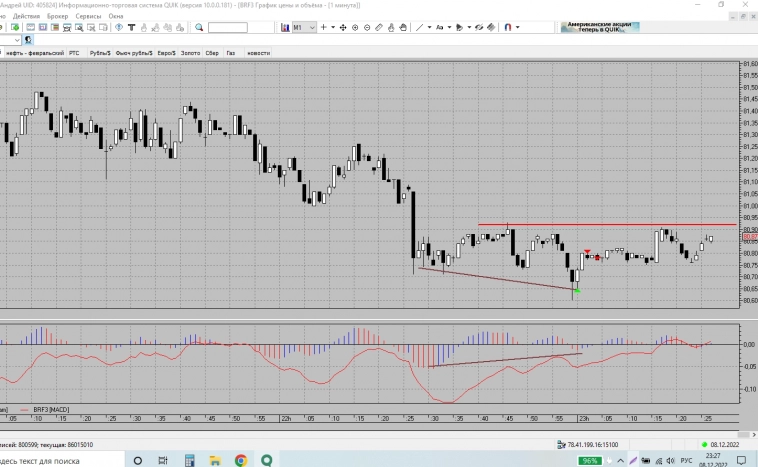758x467 pixels.
Task: Click the magnifier search icon in toolbar
Action: click(199, 28)
